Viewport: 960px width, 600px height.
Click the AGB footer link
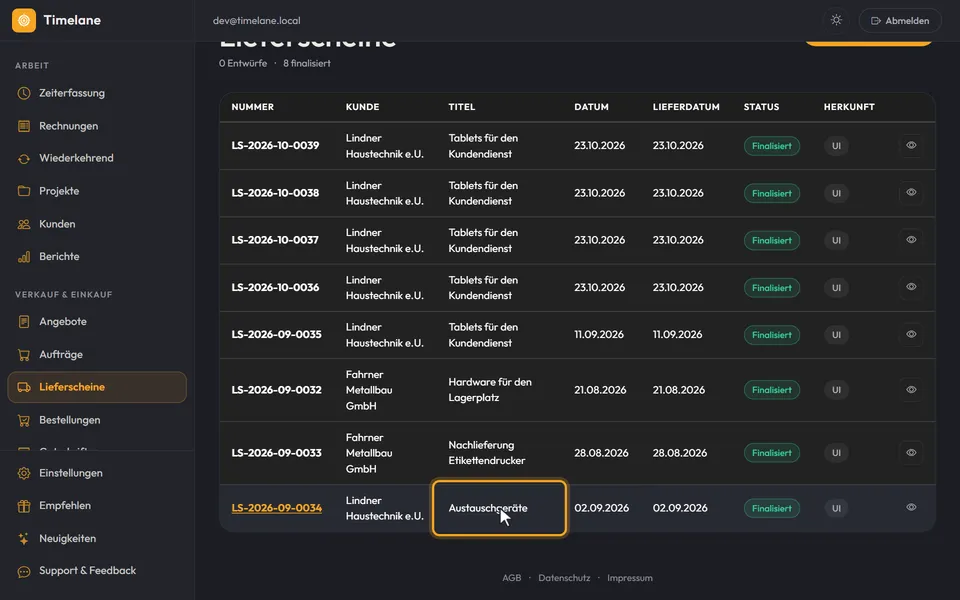tap(512, 578)
